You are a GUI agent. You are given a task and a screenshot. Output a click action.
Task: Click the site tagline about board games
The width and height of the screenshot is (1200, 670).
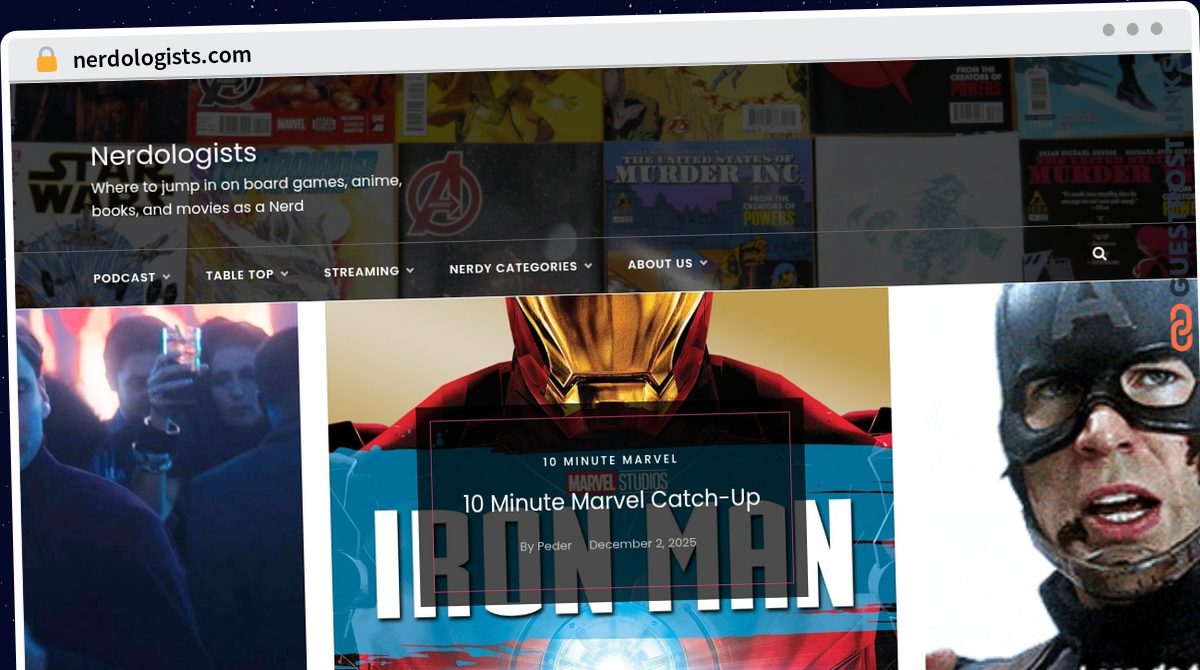247,195
